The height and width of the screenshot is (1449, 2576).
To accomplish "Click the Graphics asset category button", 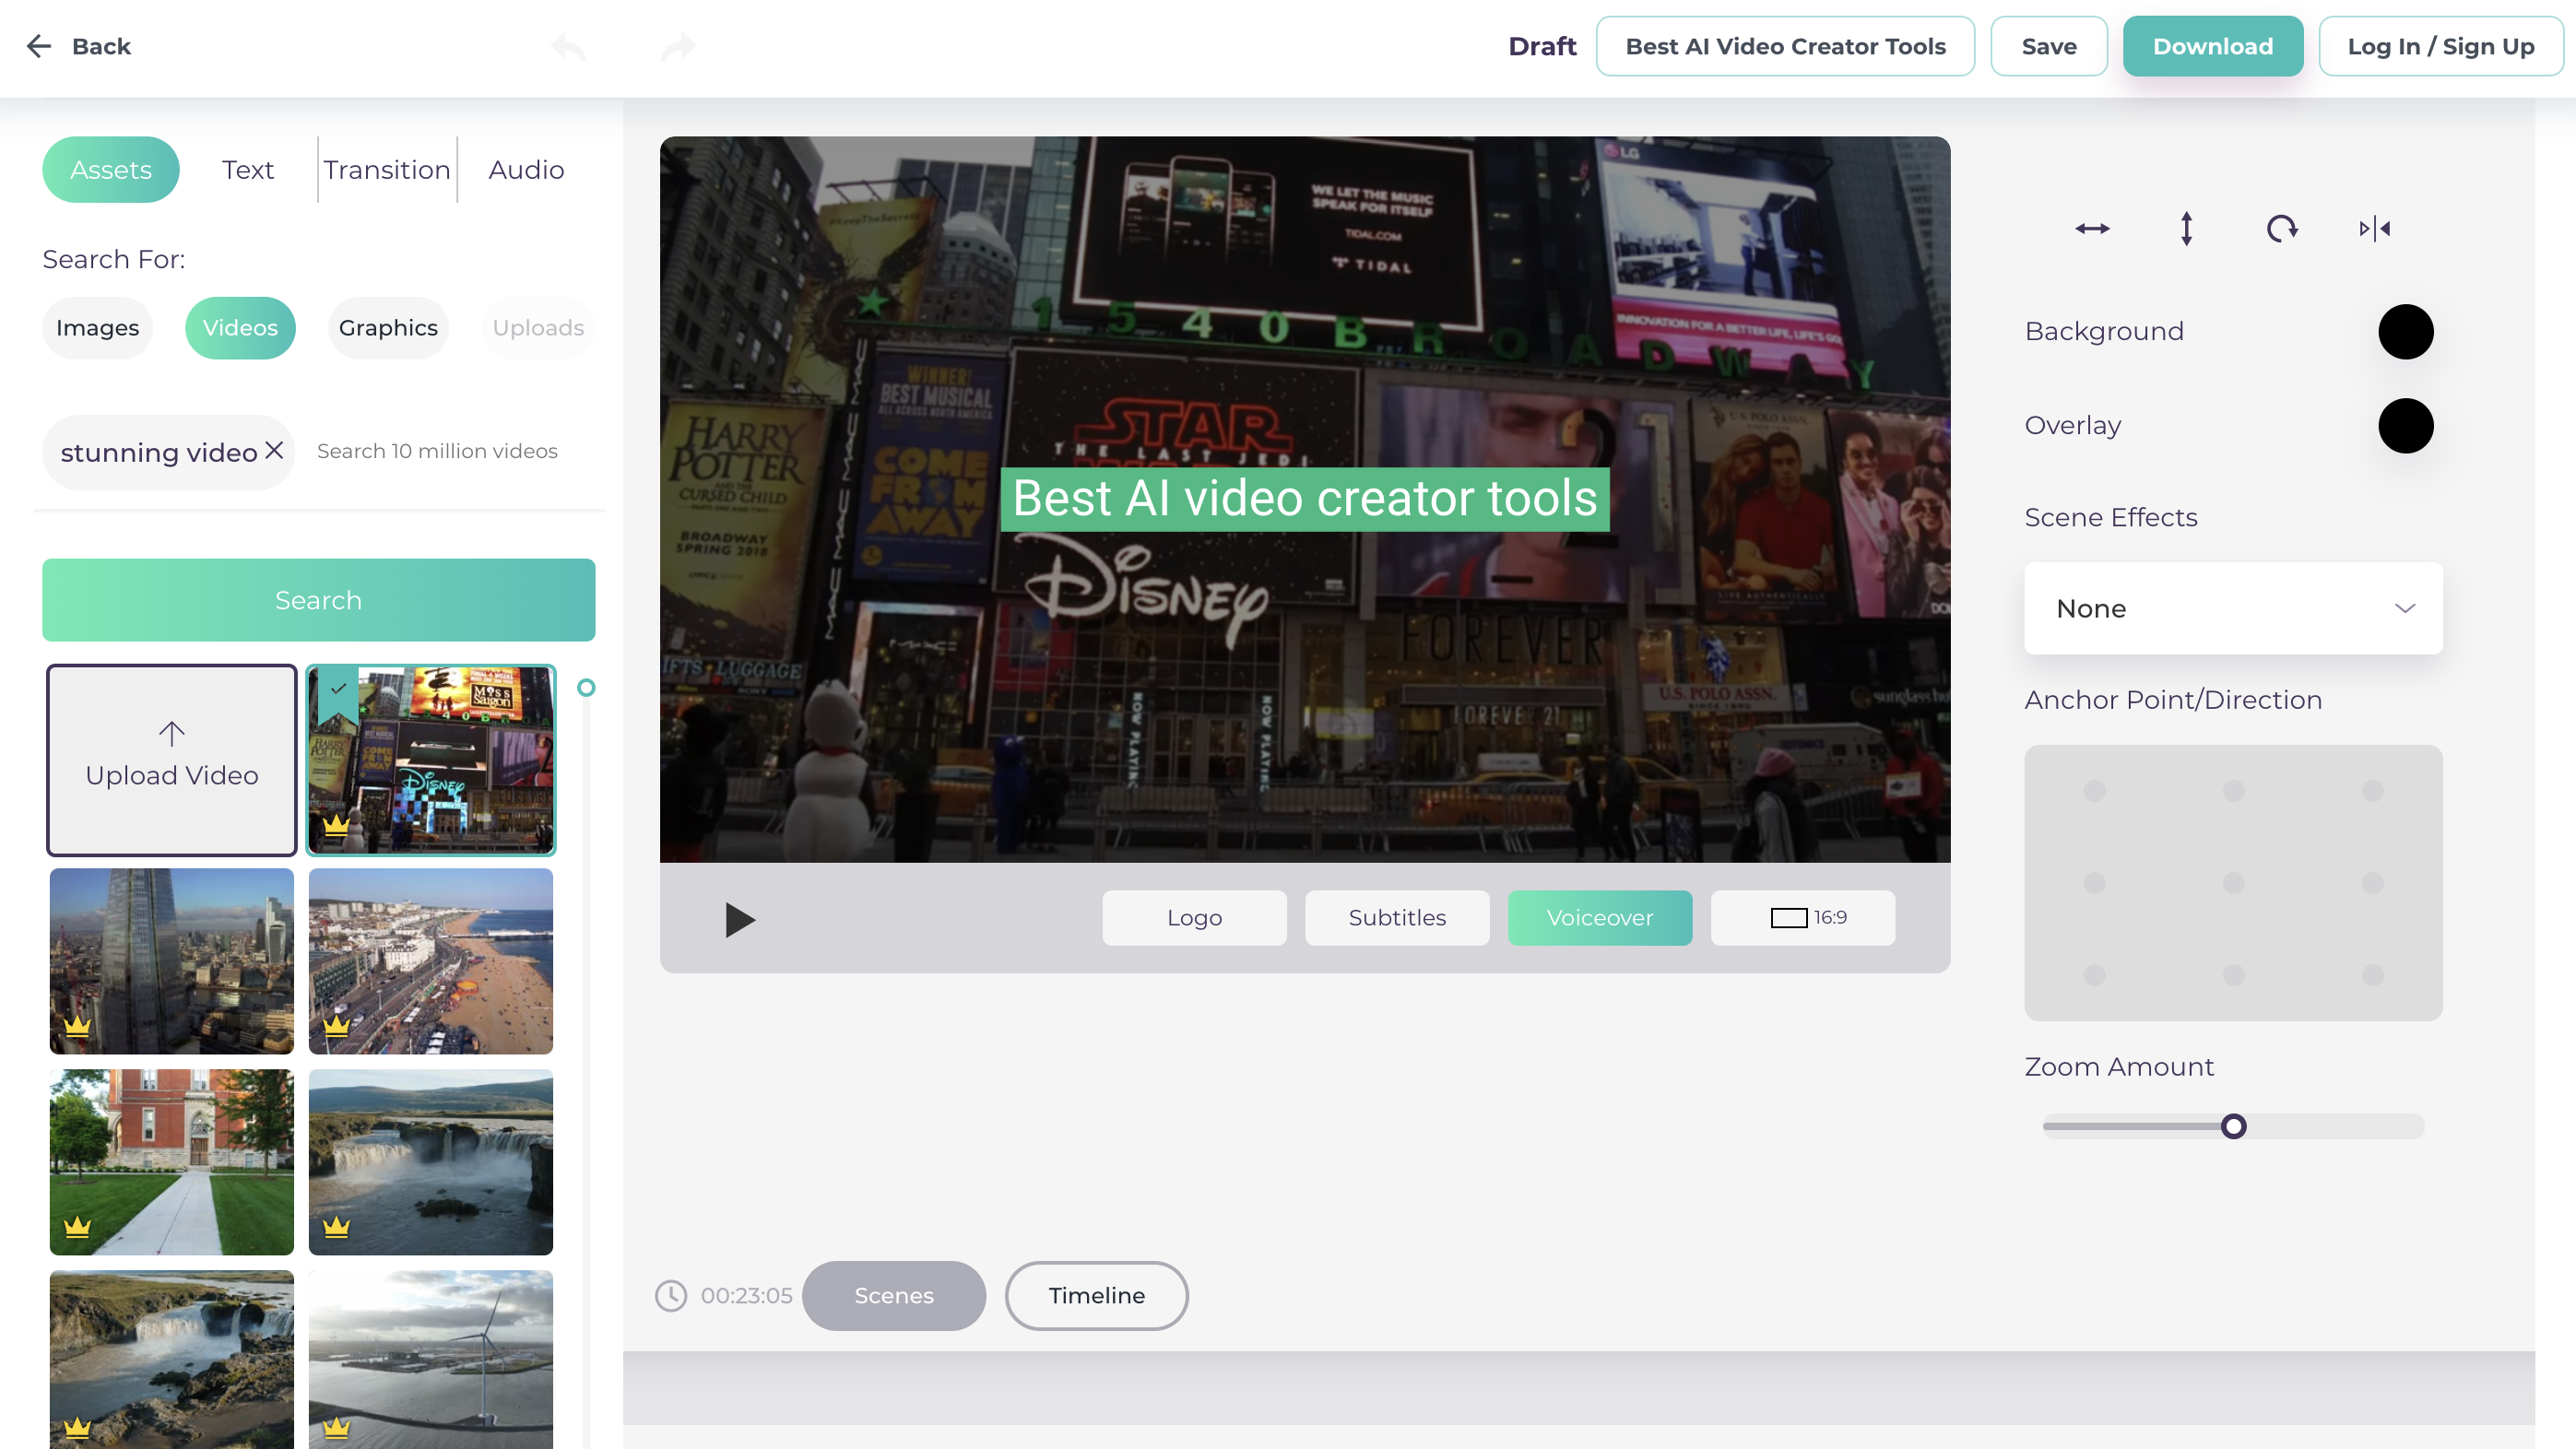I will coord(387,327).
